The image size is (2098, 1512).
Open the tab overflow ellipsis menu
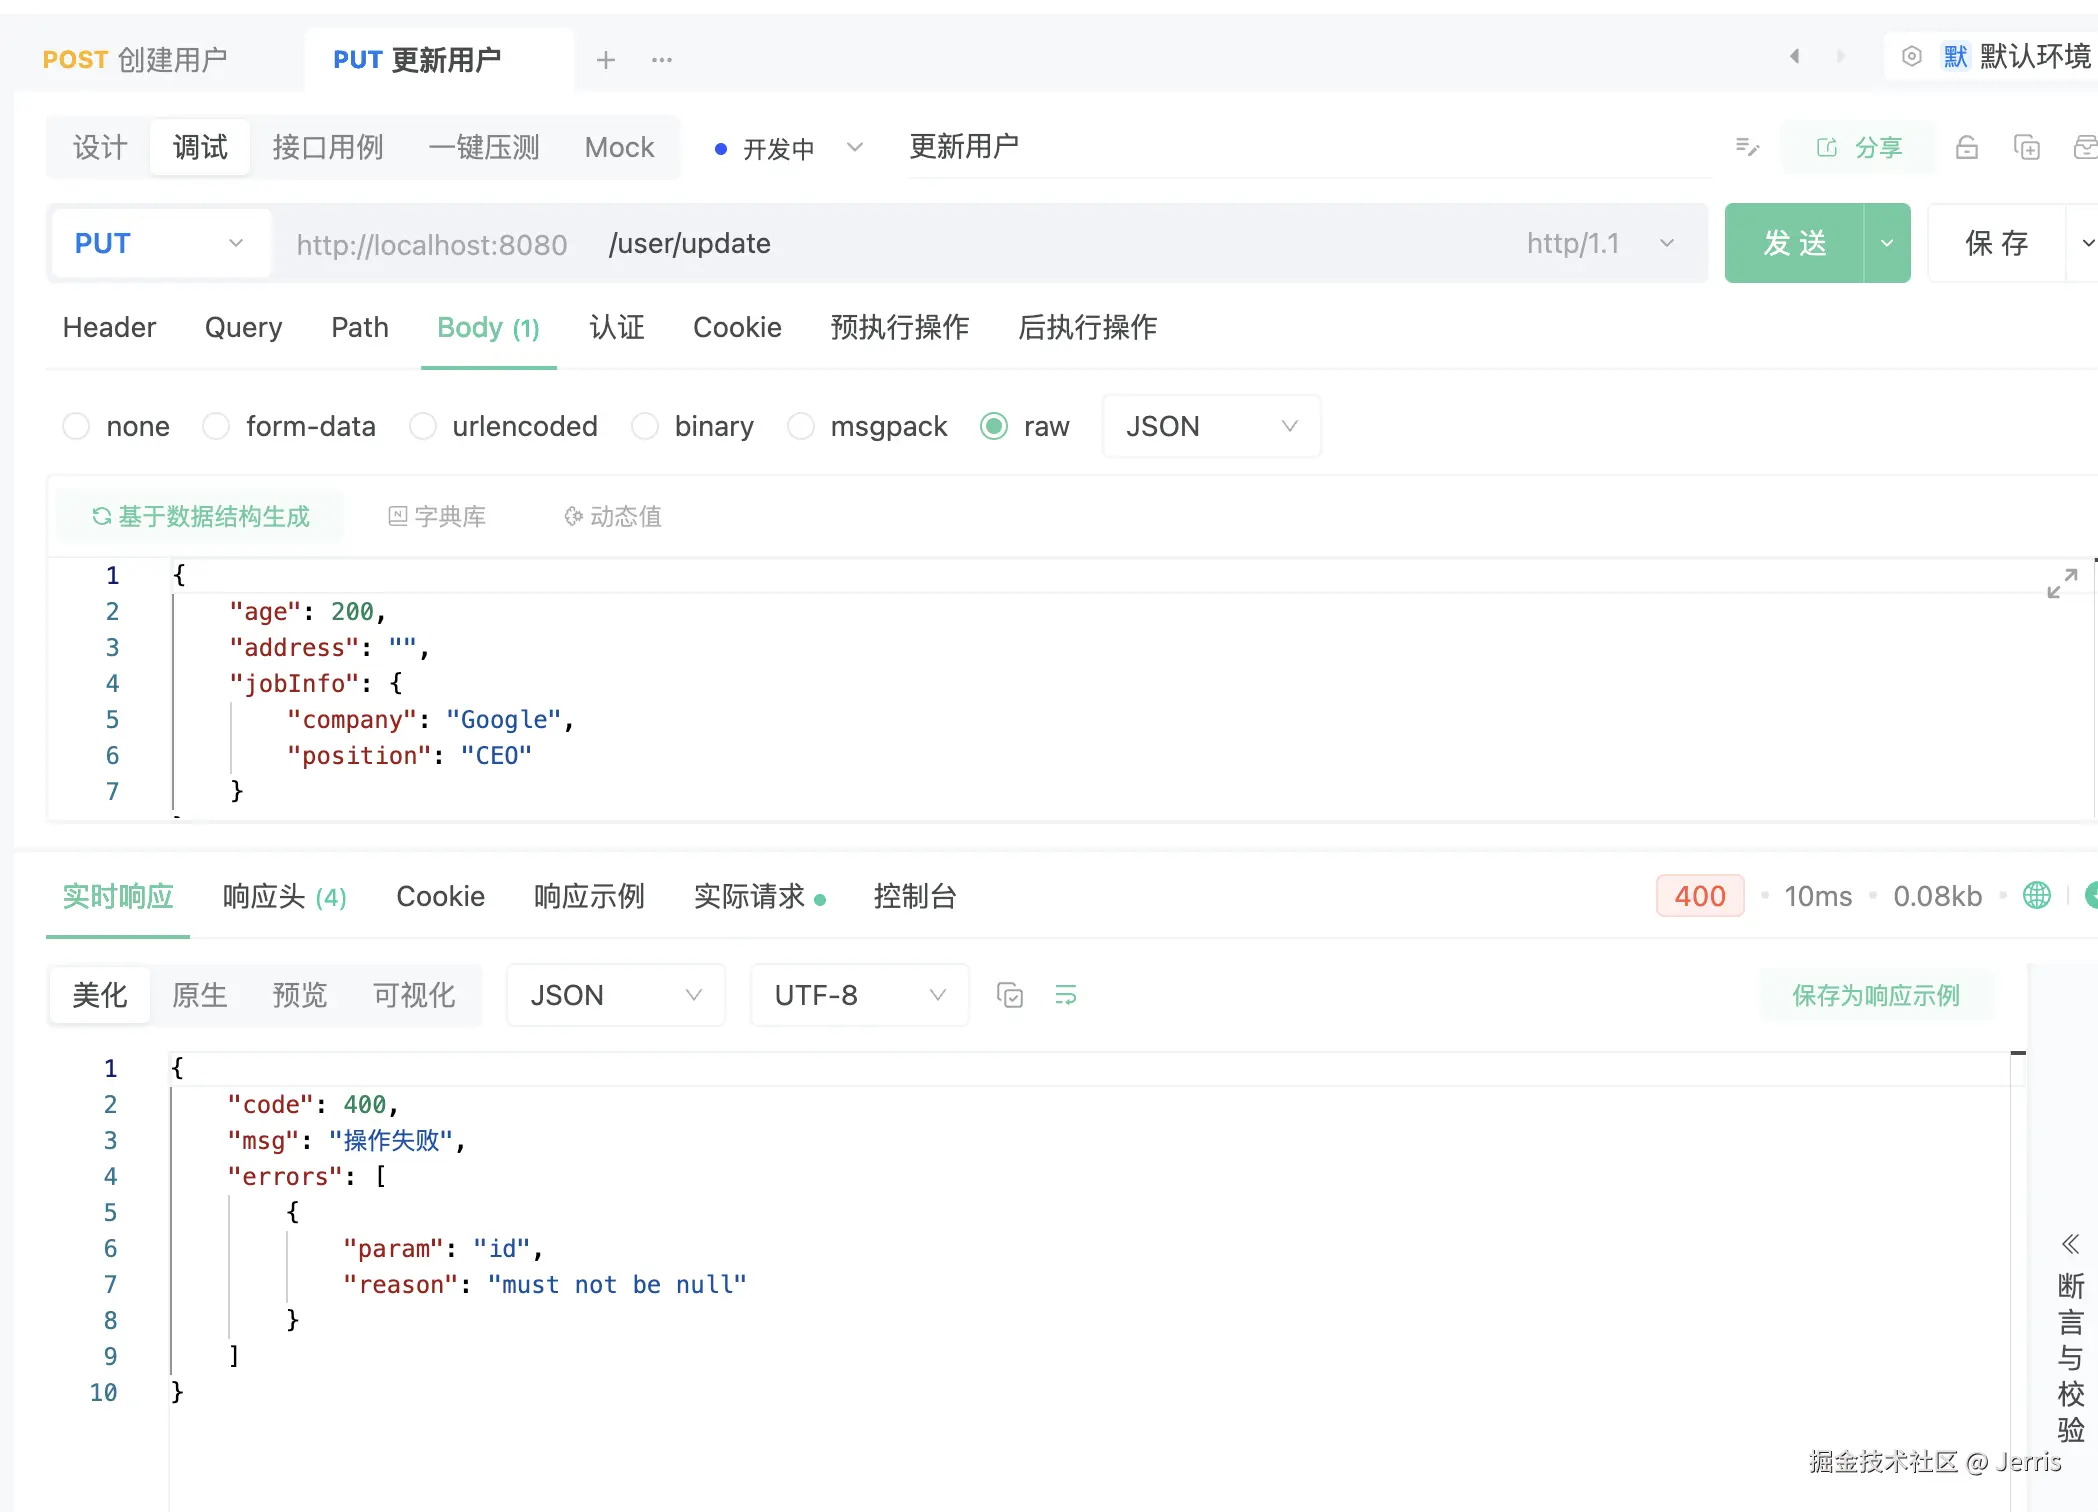click(x=661, y=60)
